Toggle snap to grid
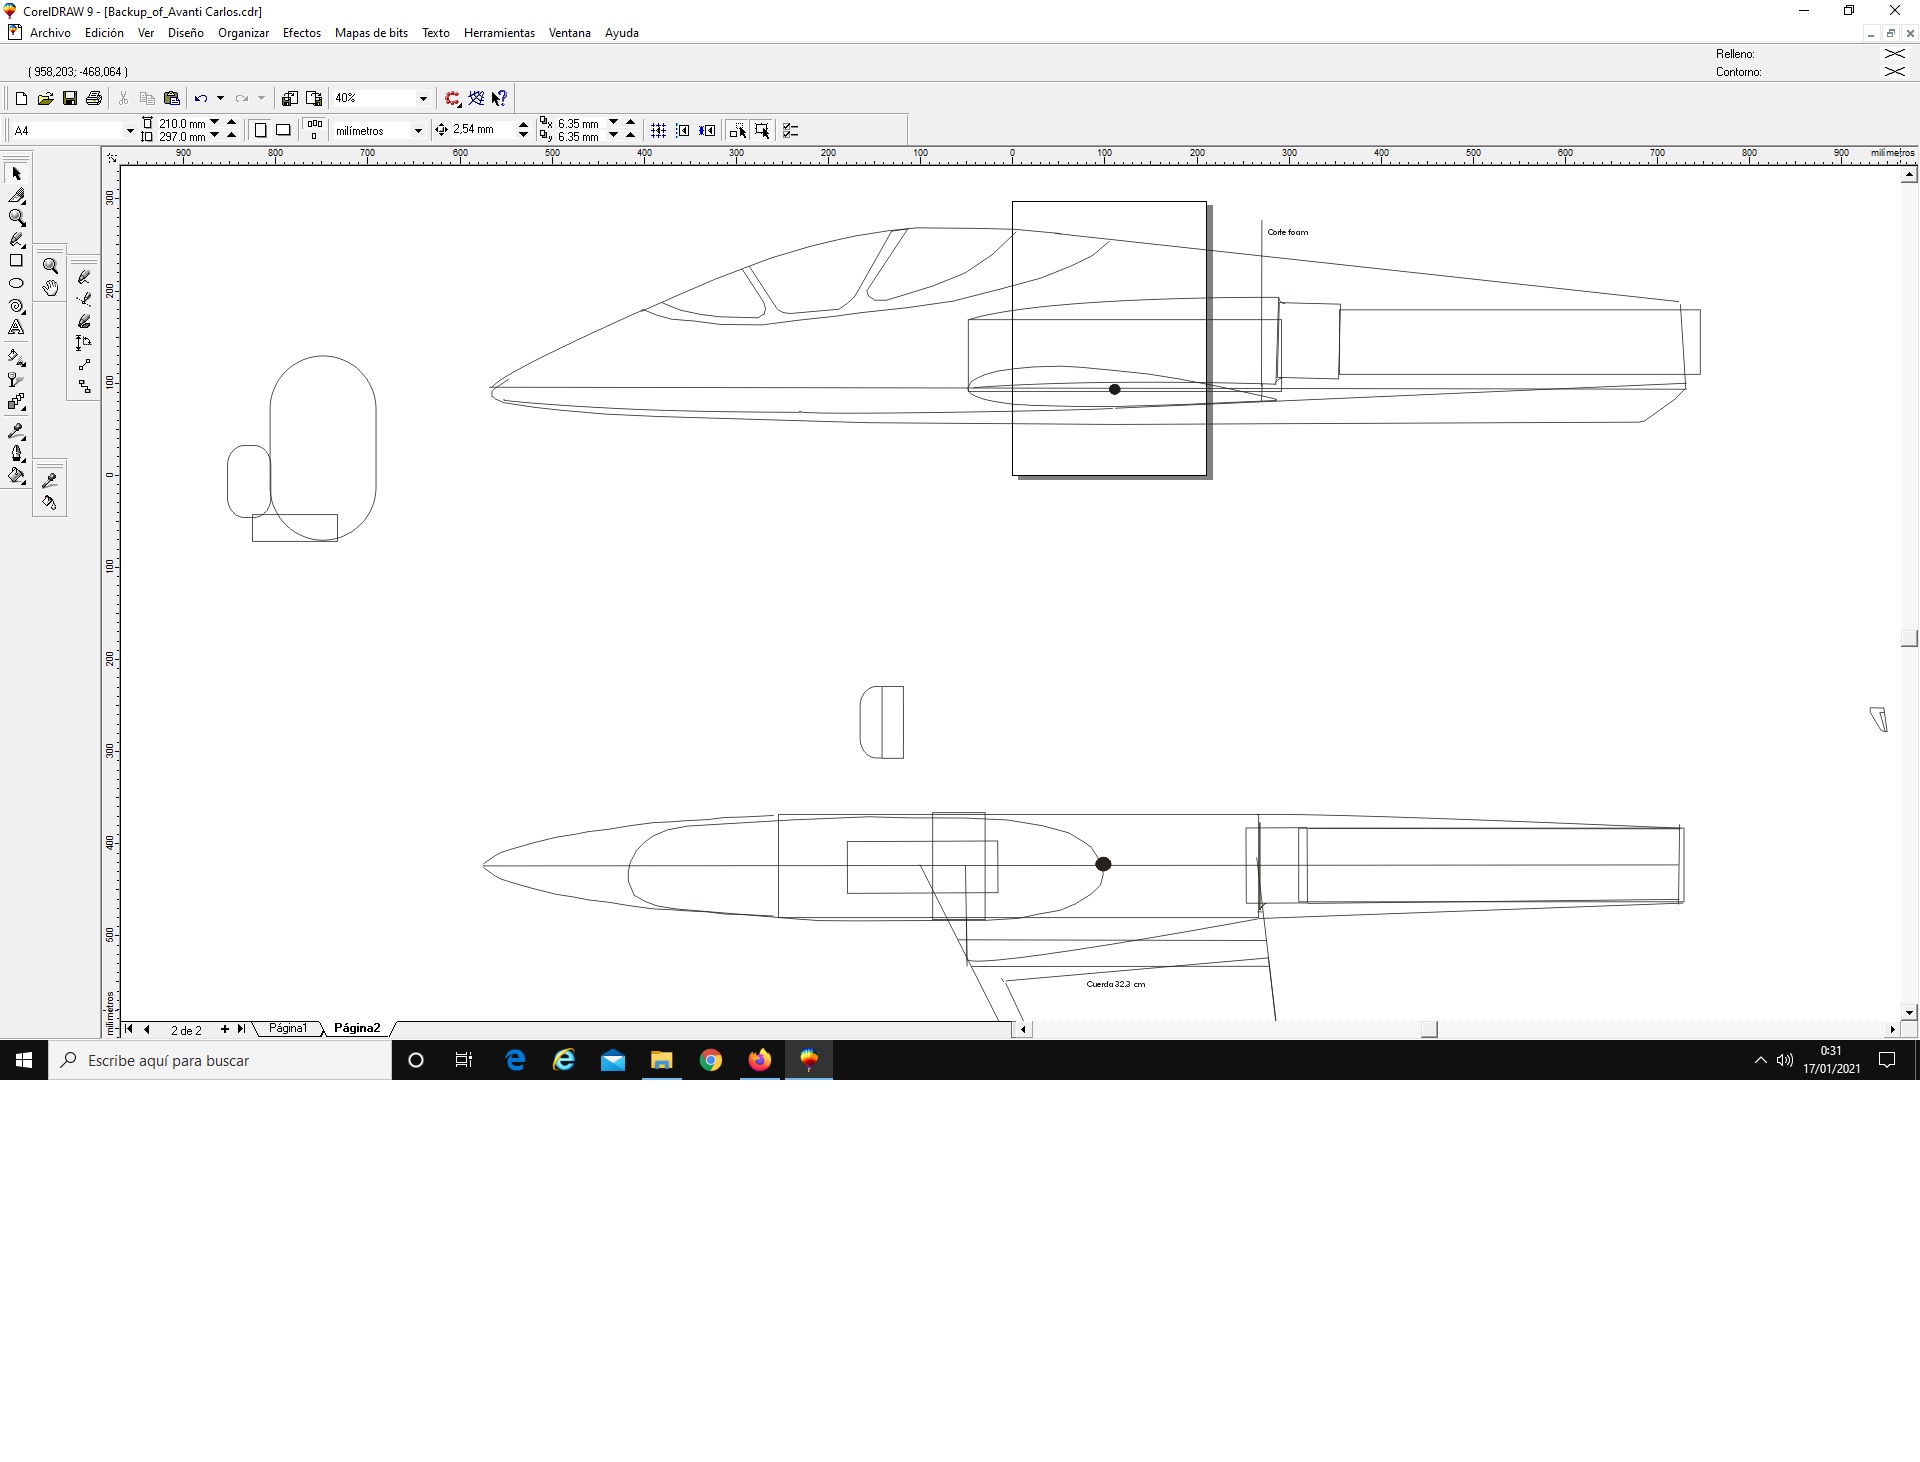The image size is (1920, 1462). click(x=658, y=130)
